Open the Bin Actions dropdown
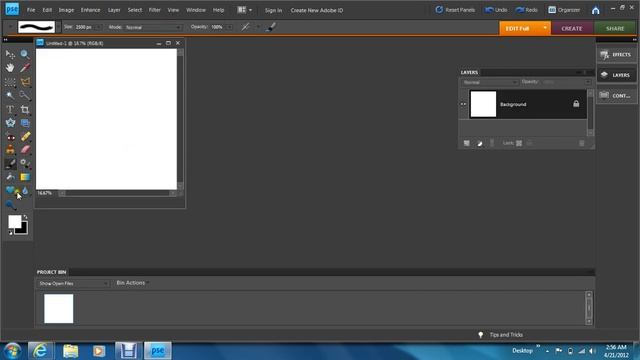 132,283
